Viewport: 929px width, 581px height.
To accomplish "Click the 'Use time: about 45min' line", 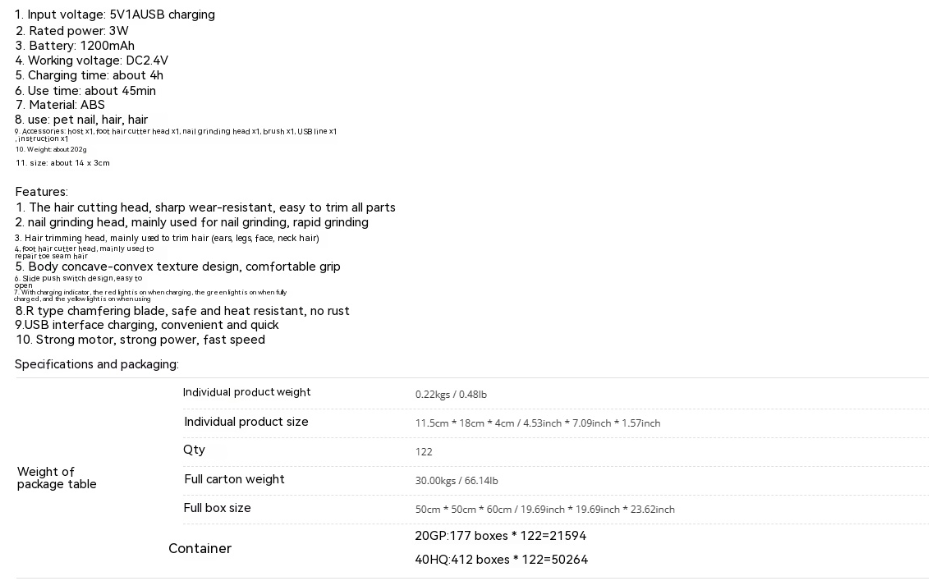I will click(85, 91).
